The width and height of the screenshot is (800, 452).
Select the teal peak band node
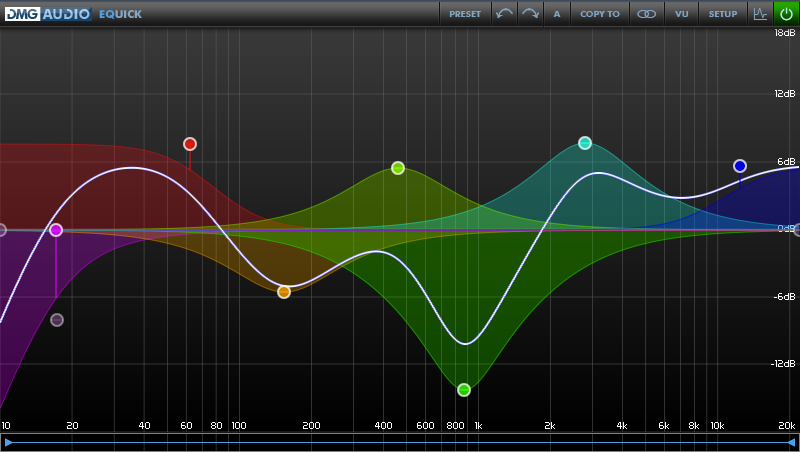click(585, 143)
